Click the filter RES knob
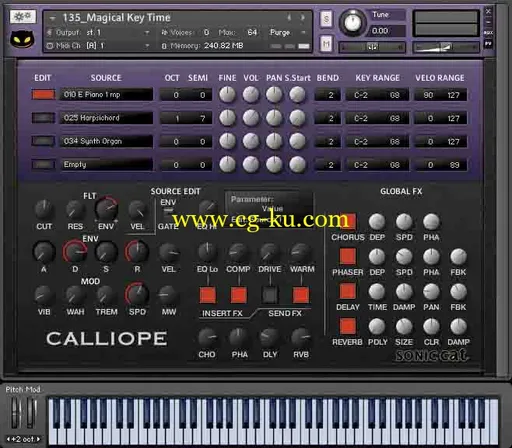The width and height of the screenshot is (512, 448). pyautogui.click(x=75, y=210)
